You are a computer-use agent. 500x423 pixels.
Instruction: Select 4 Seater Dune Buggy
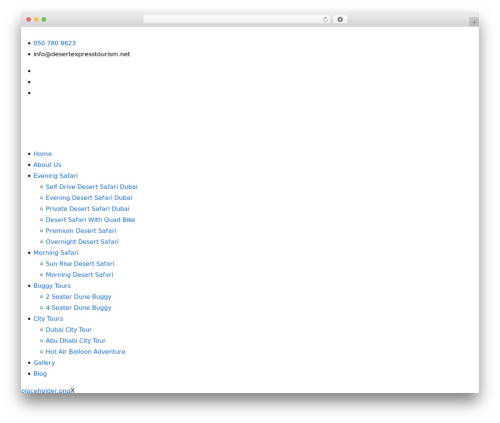tap(78, 308)
